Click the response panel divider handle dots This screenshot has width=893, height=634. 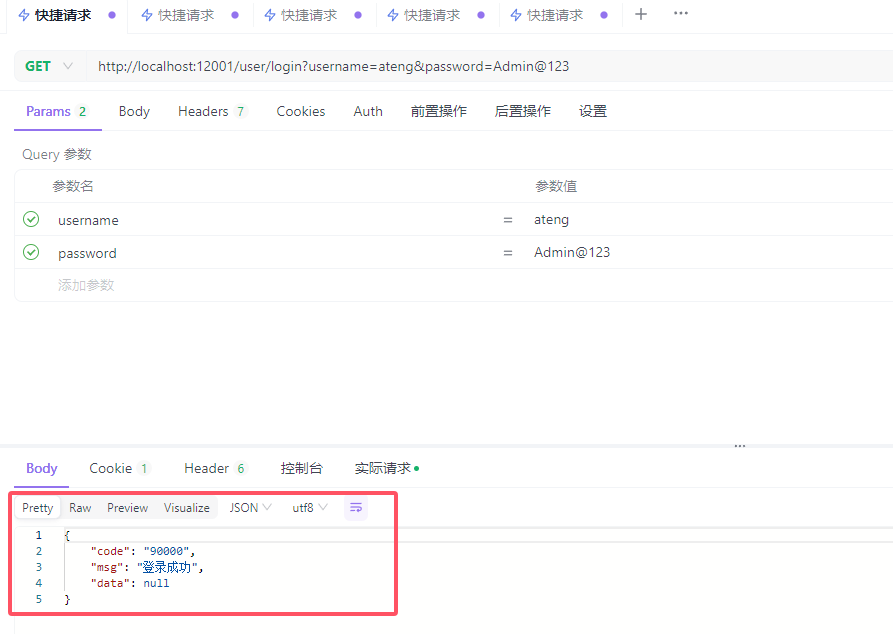coord(740,446)
